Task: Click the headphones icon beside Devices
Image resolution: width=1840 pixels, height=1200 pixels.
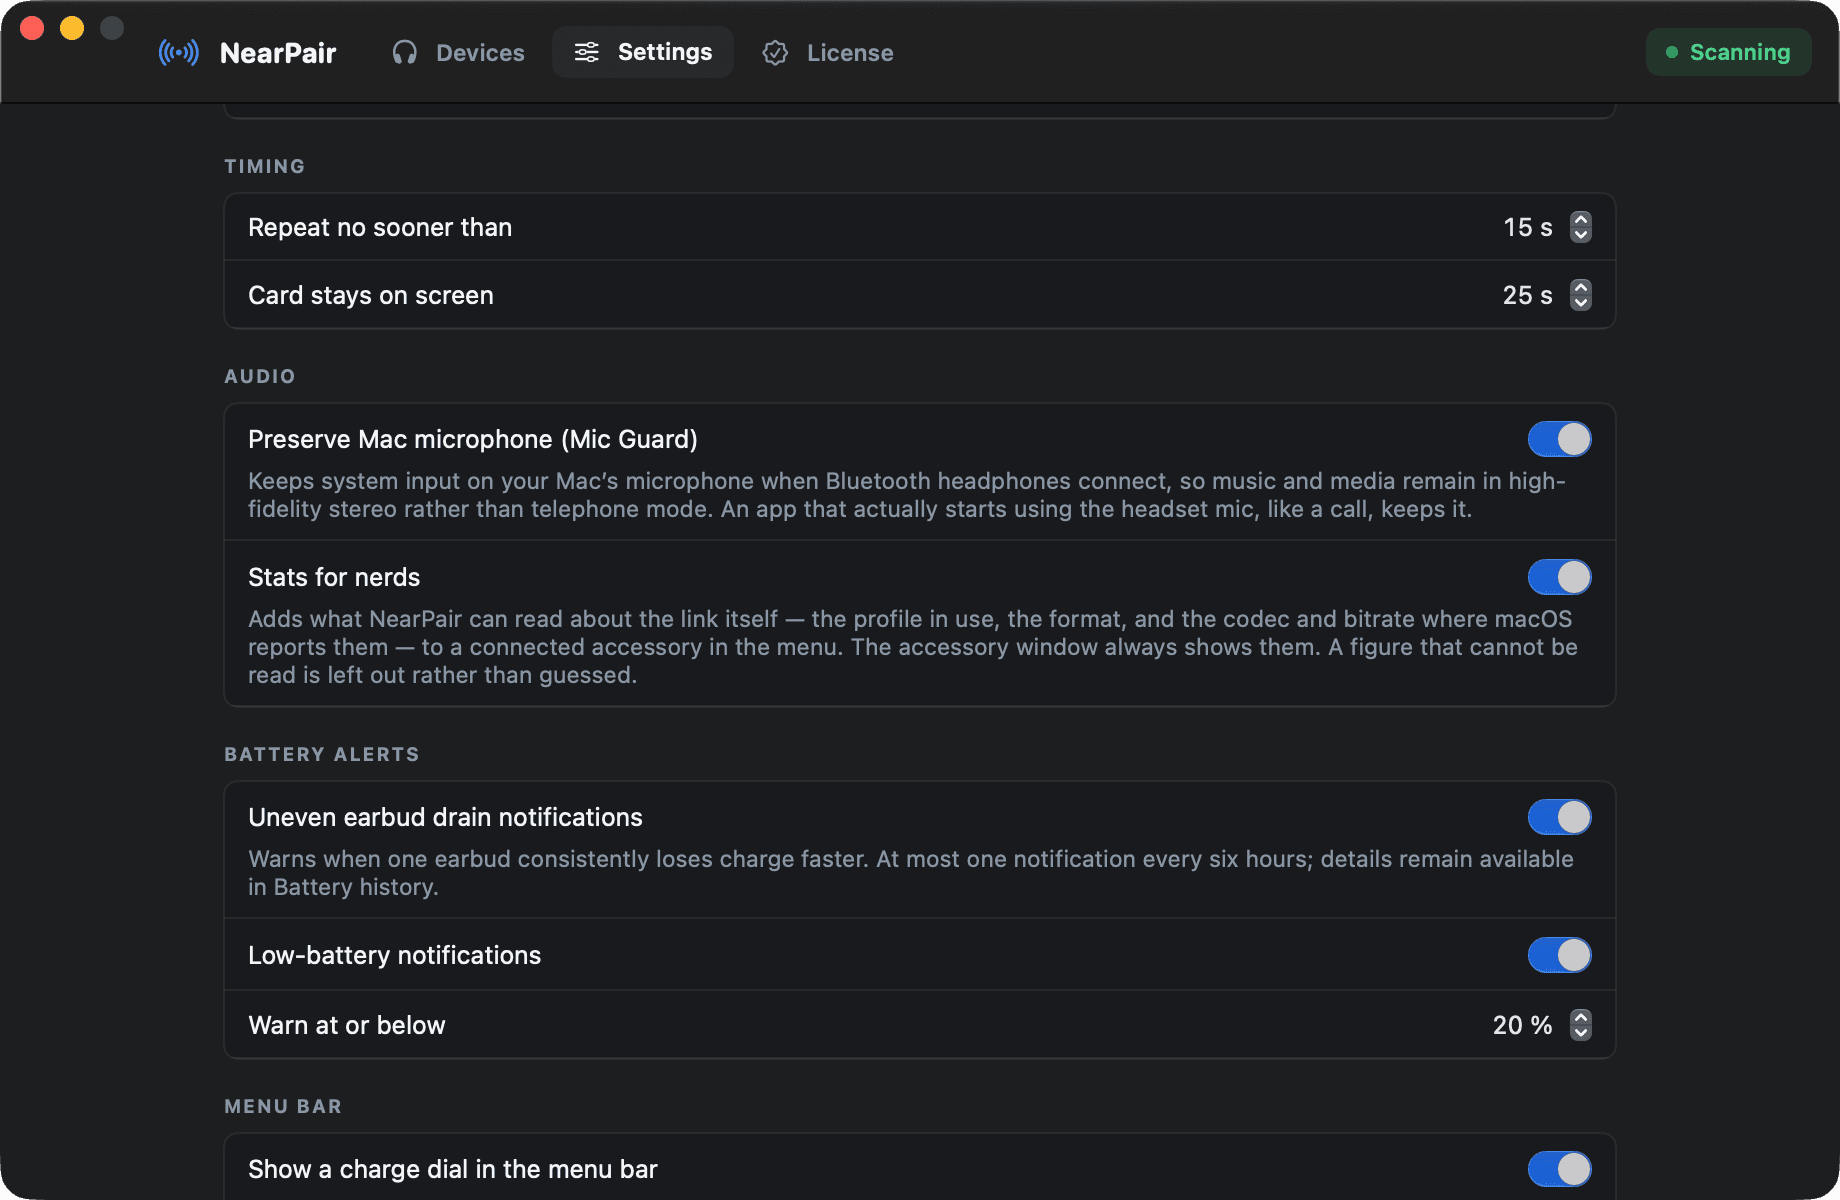Action: tap(404, 52)
